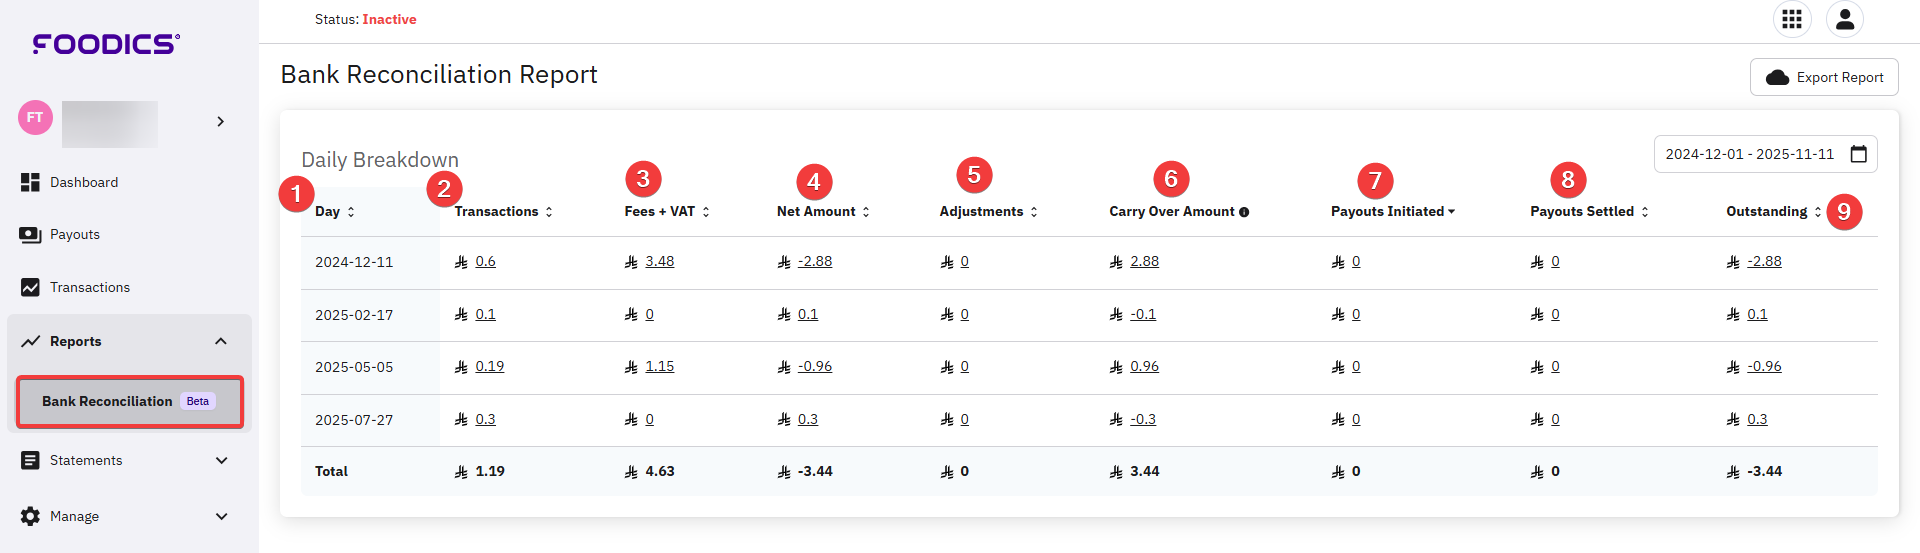Open the 0.6 Transactions amount link

[x=486, y=262]
